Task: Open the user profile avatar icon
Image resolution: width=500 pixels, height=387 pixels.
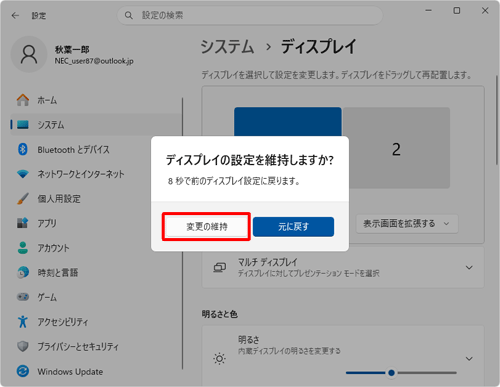Action: pos(29,54)
